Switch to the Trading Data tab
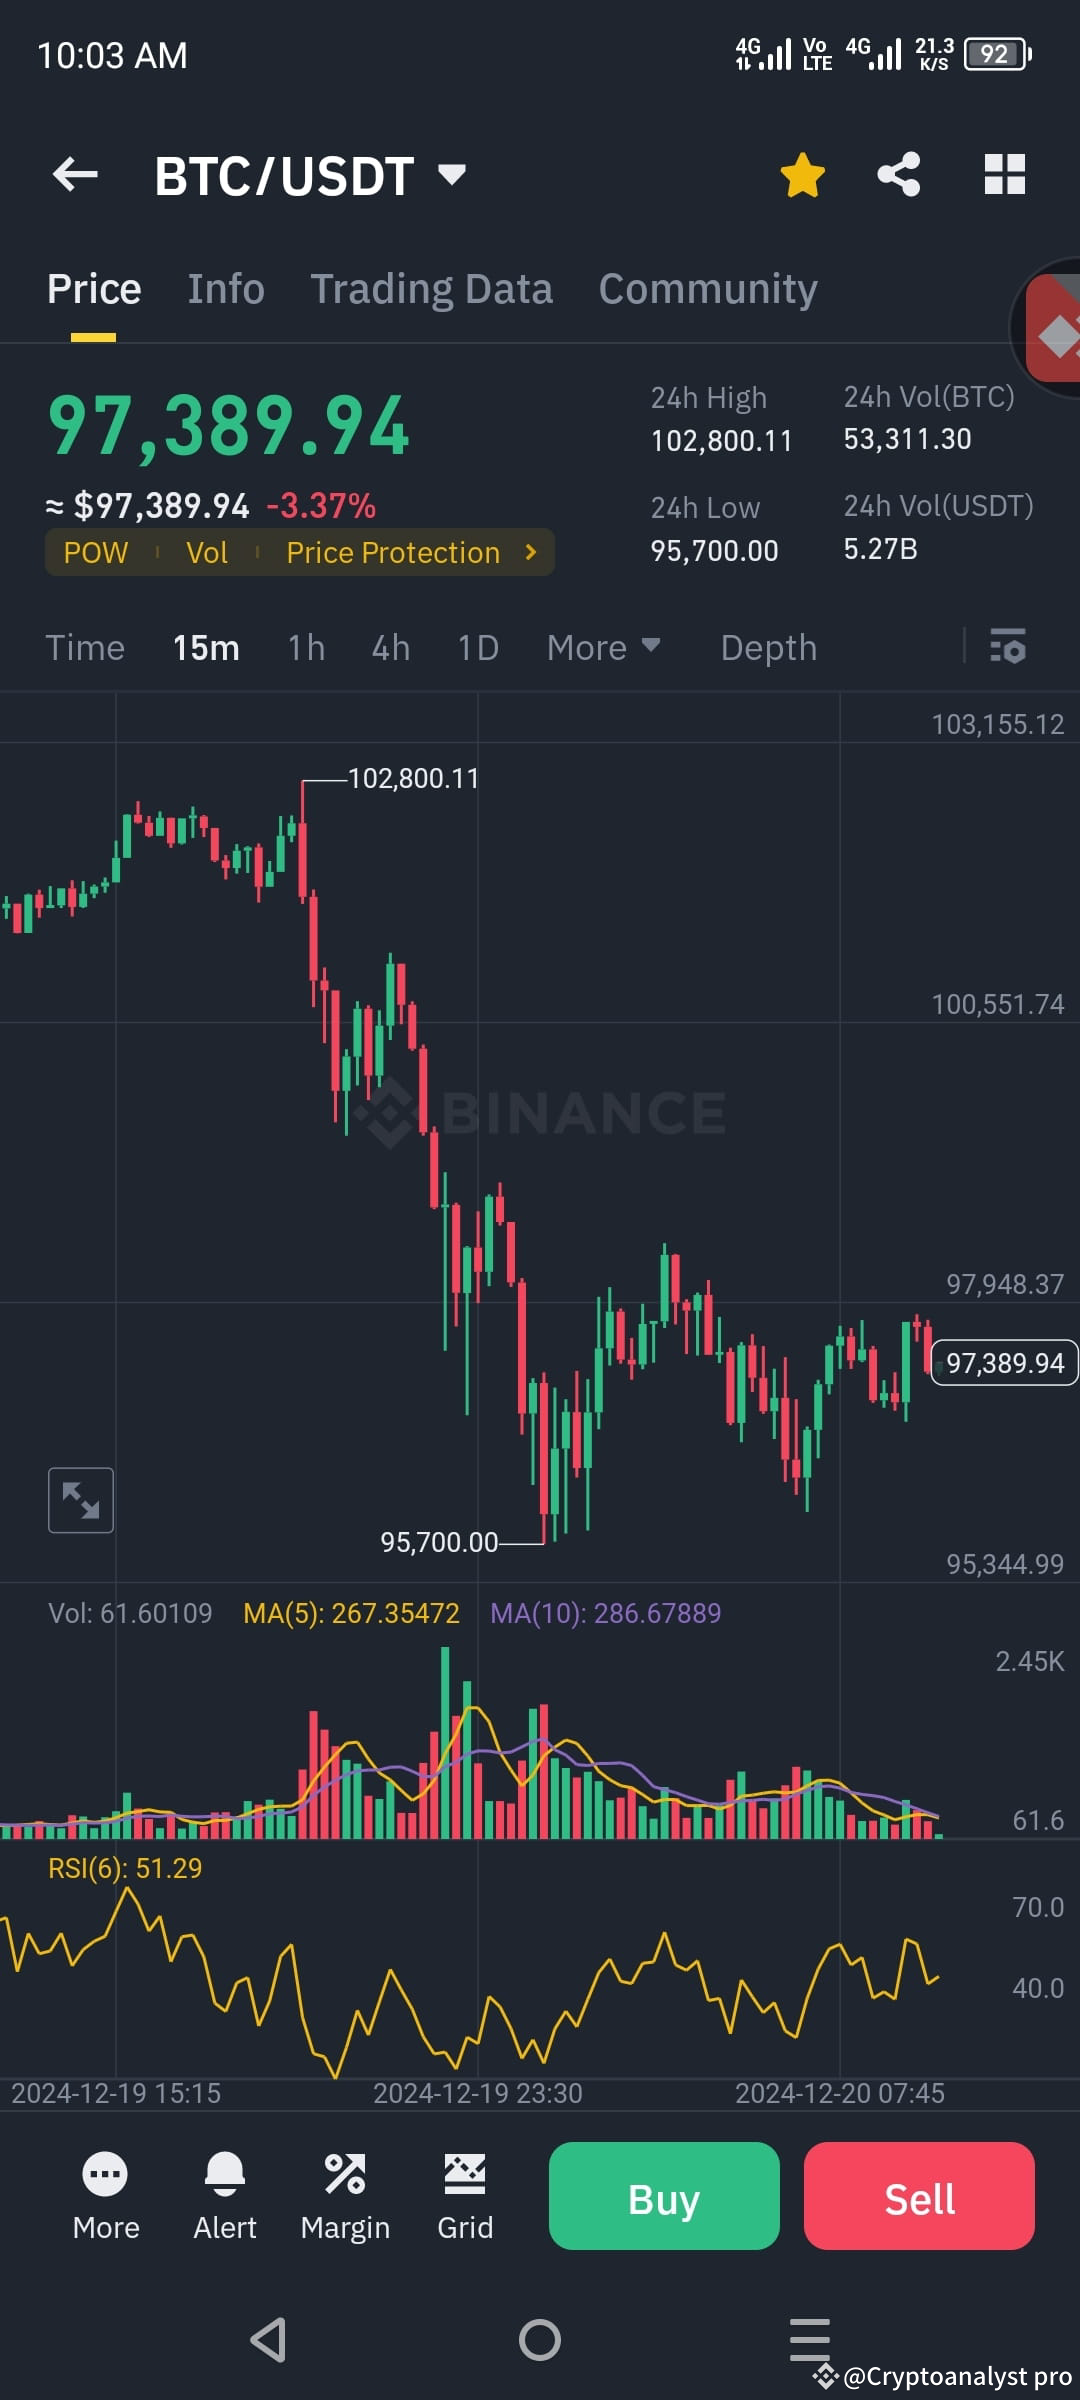This screenshot has height=2400, width=1080. (x=432, y=288)
